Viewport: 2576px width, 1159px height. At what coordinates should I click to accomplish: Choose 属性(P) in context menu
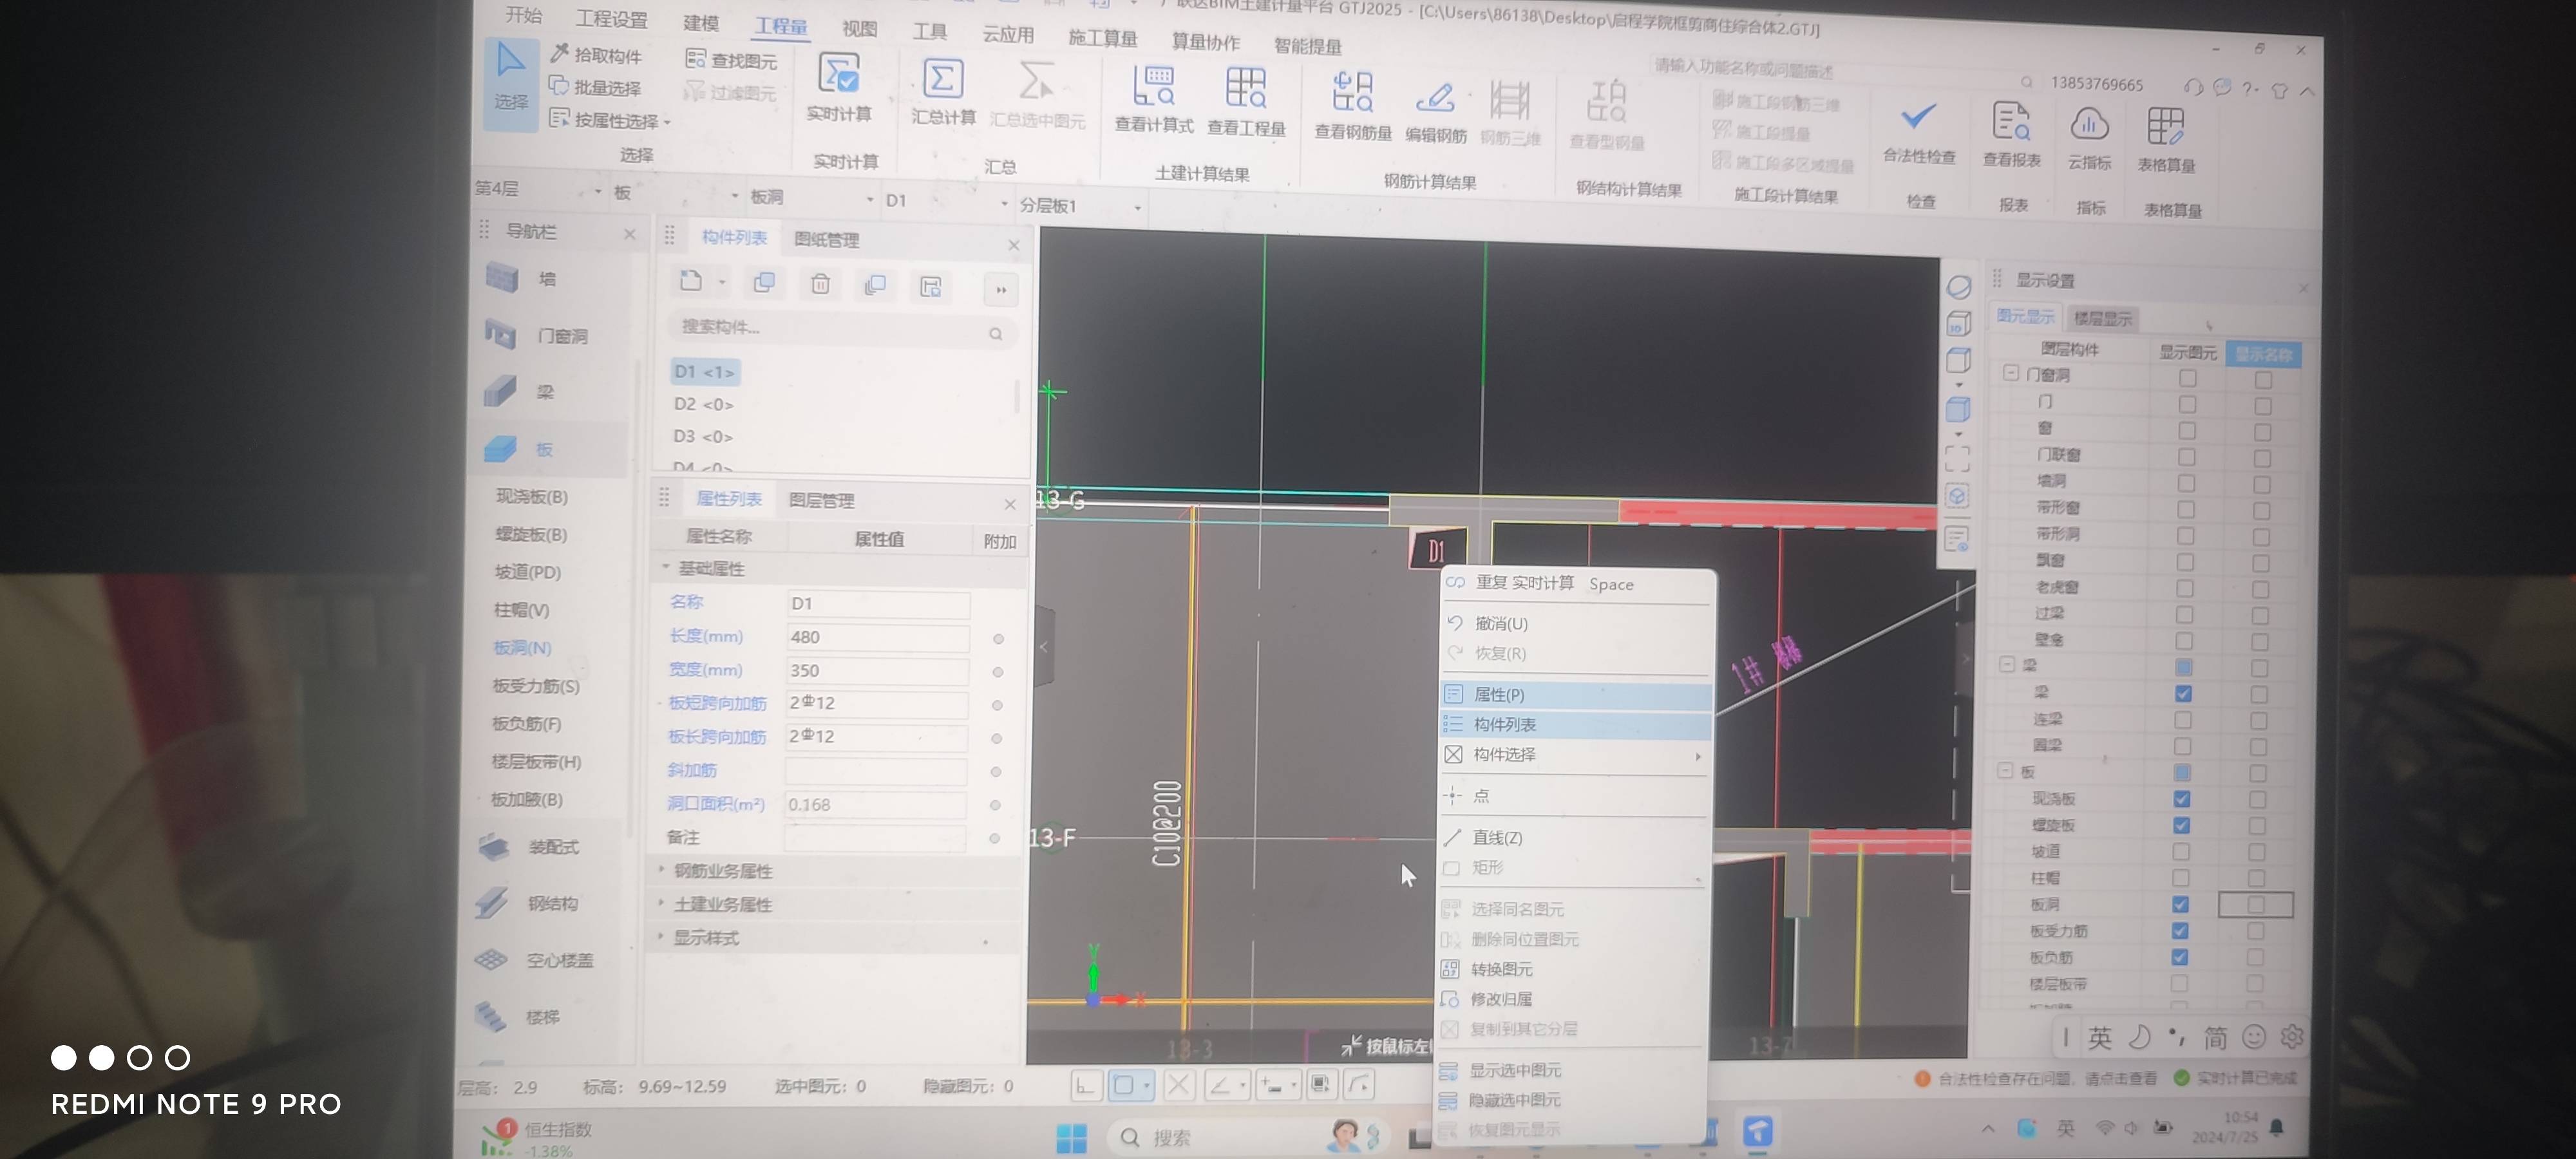(1576, 694)
